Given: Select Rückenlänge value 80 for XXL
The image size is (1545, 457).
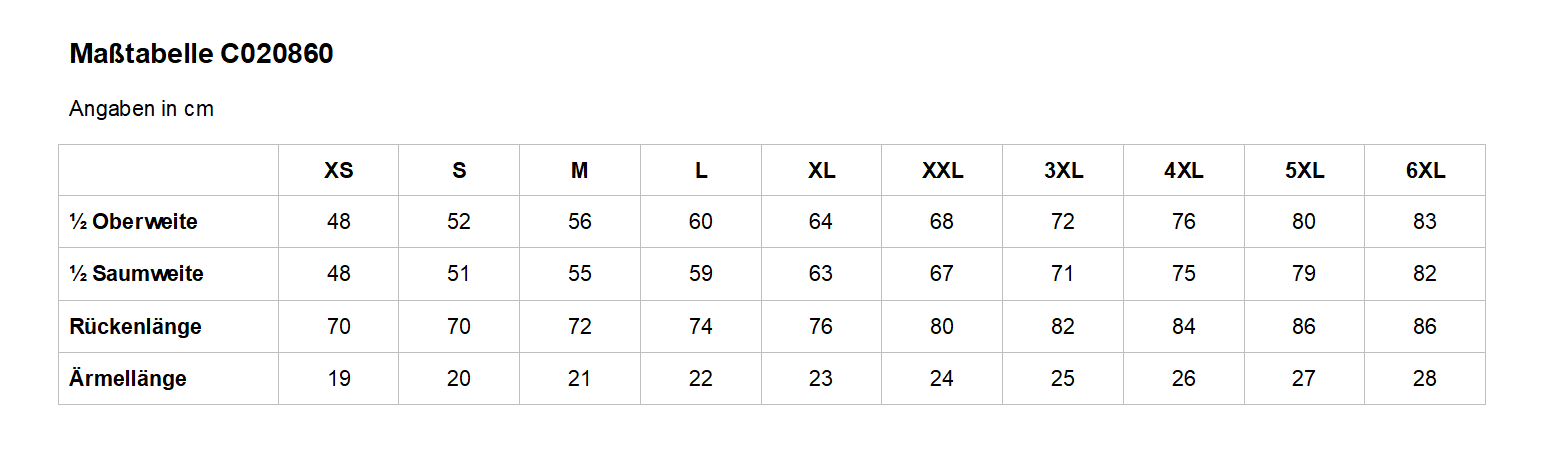Looking at the screenshot, I should point(942,327).
